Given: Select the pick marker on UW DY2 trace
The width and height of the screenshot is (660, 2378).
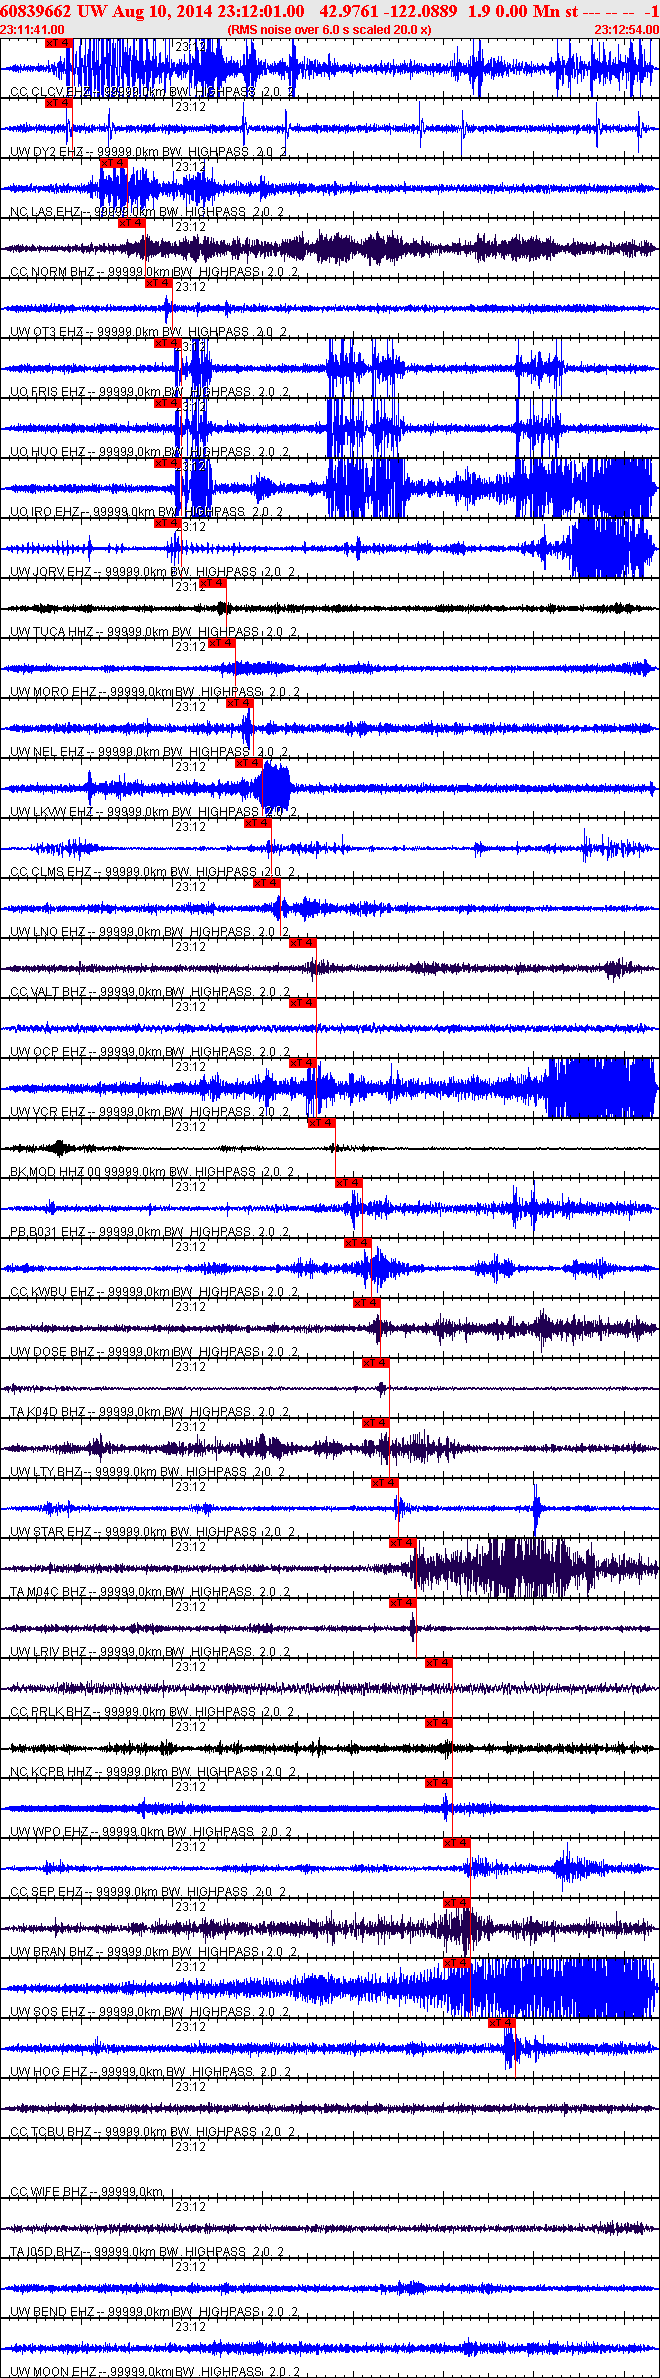Looking at the screenshot, I should (x=59, y=103).
